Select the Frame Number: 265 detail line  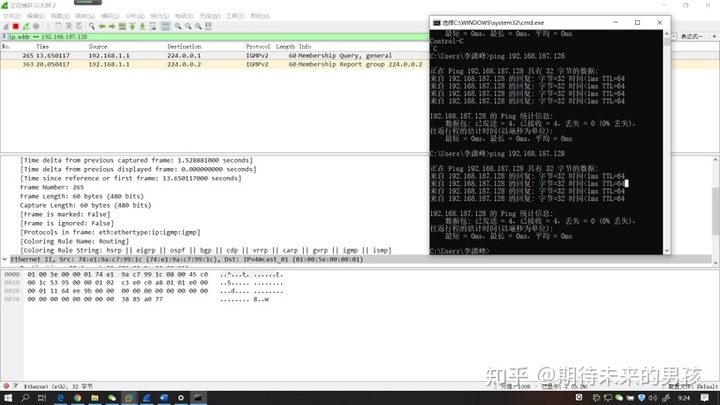52,187
